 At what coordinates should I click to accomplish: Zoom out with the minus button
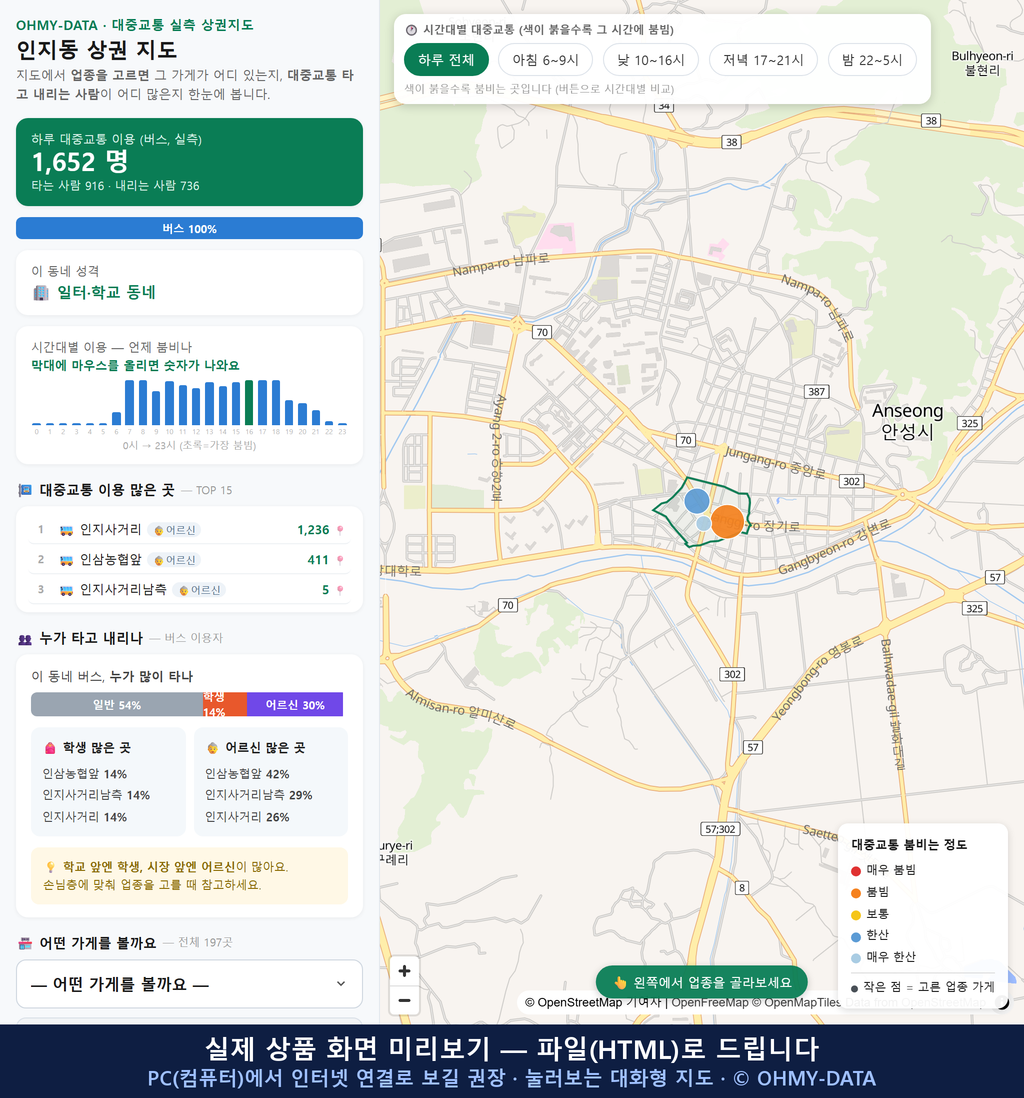(404, 1000)
